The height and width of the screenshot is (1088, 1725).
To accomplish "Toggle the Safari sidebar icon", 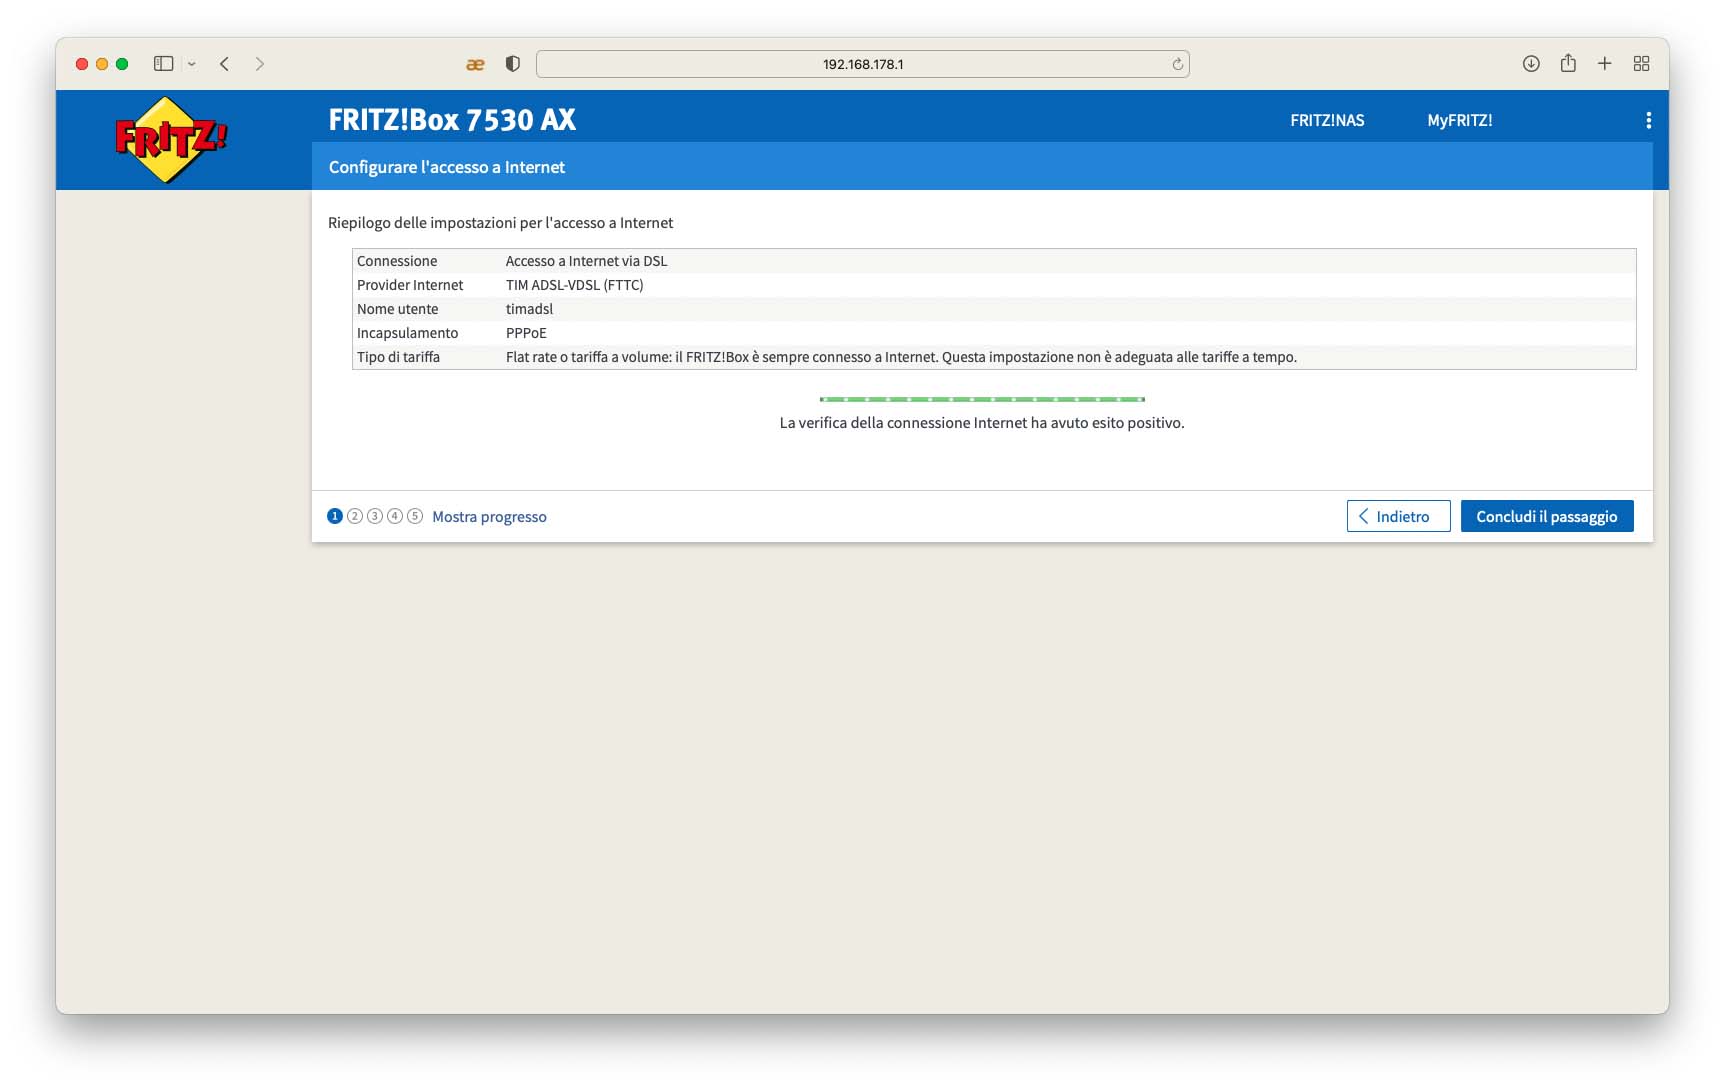I will pos(164,64).
